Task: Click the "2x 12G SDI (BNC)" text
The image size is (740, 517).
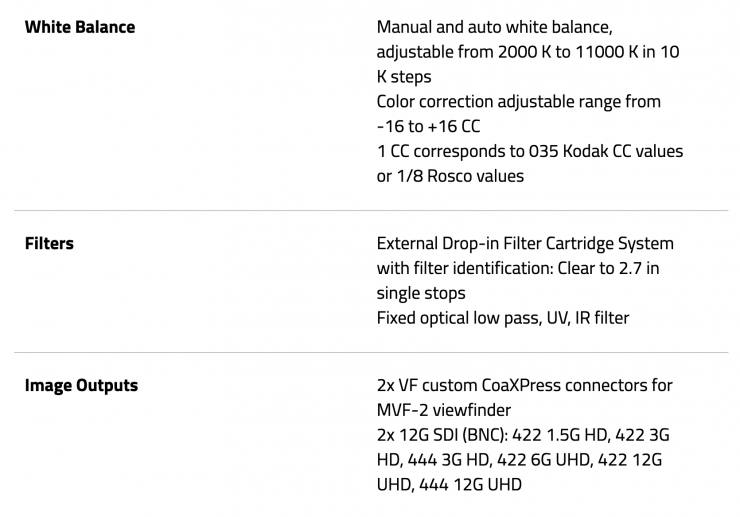Action: click(442, 435)
